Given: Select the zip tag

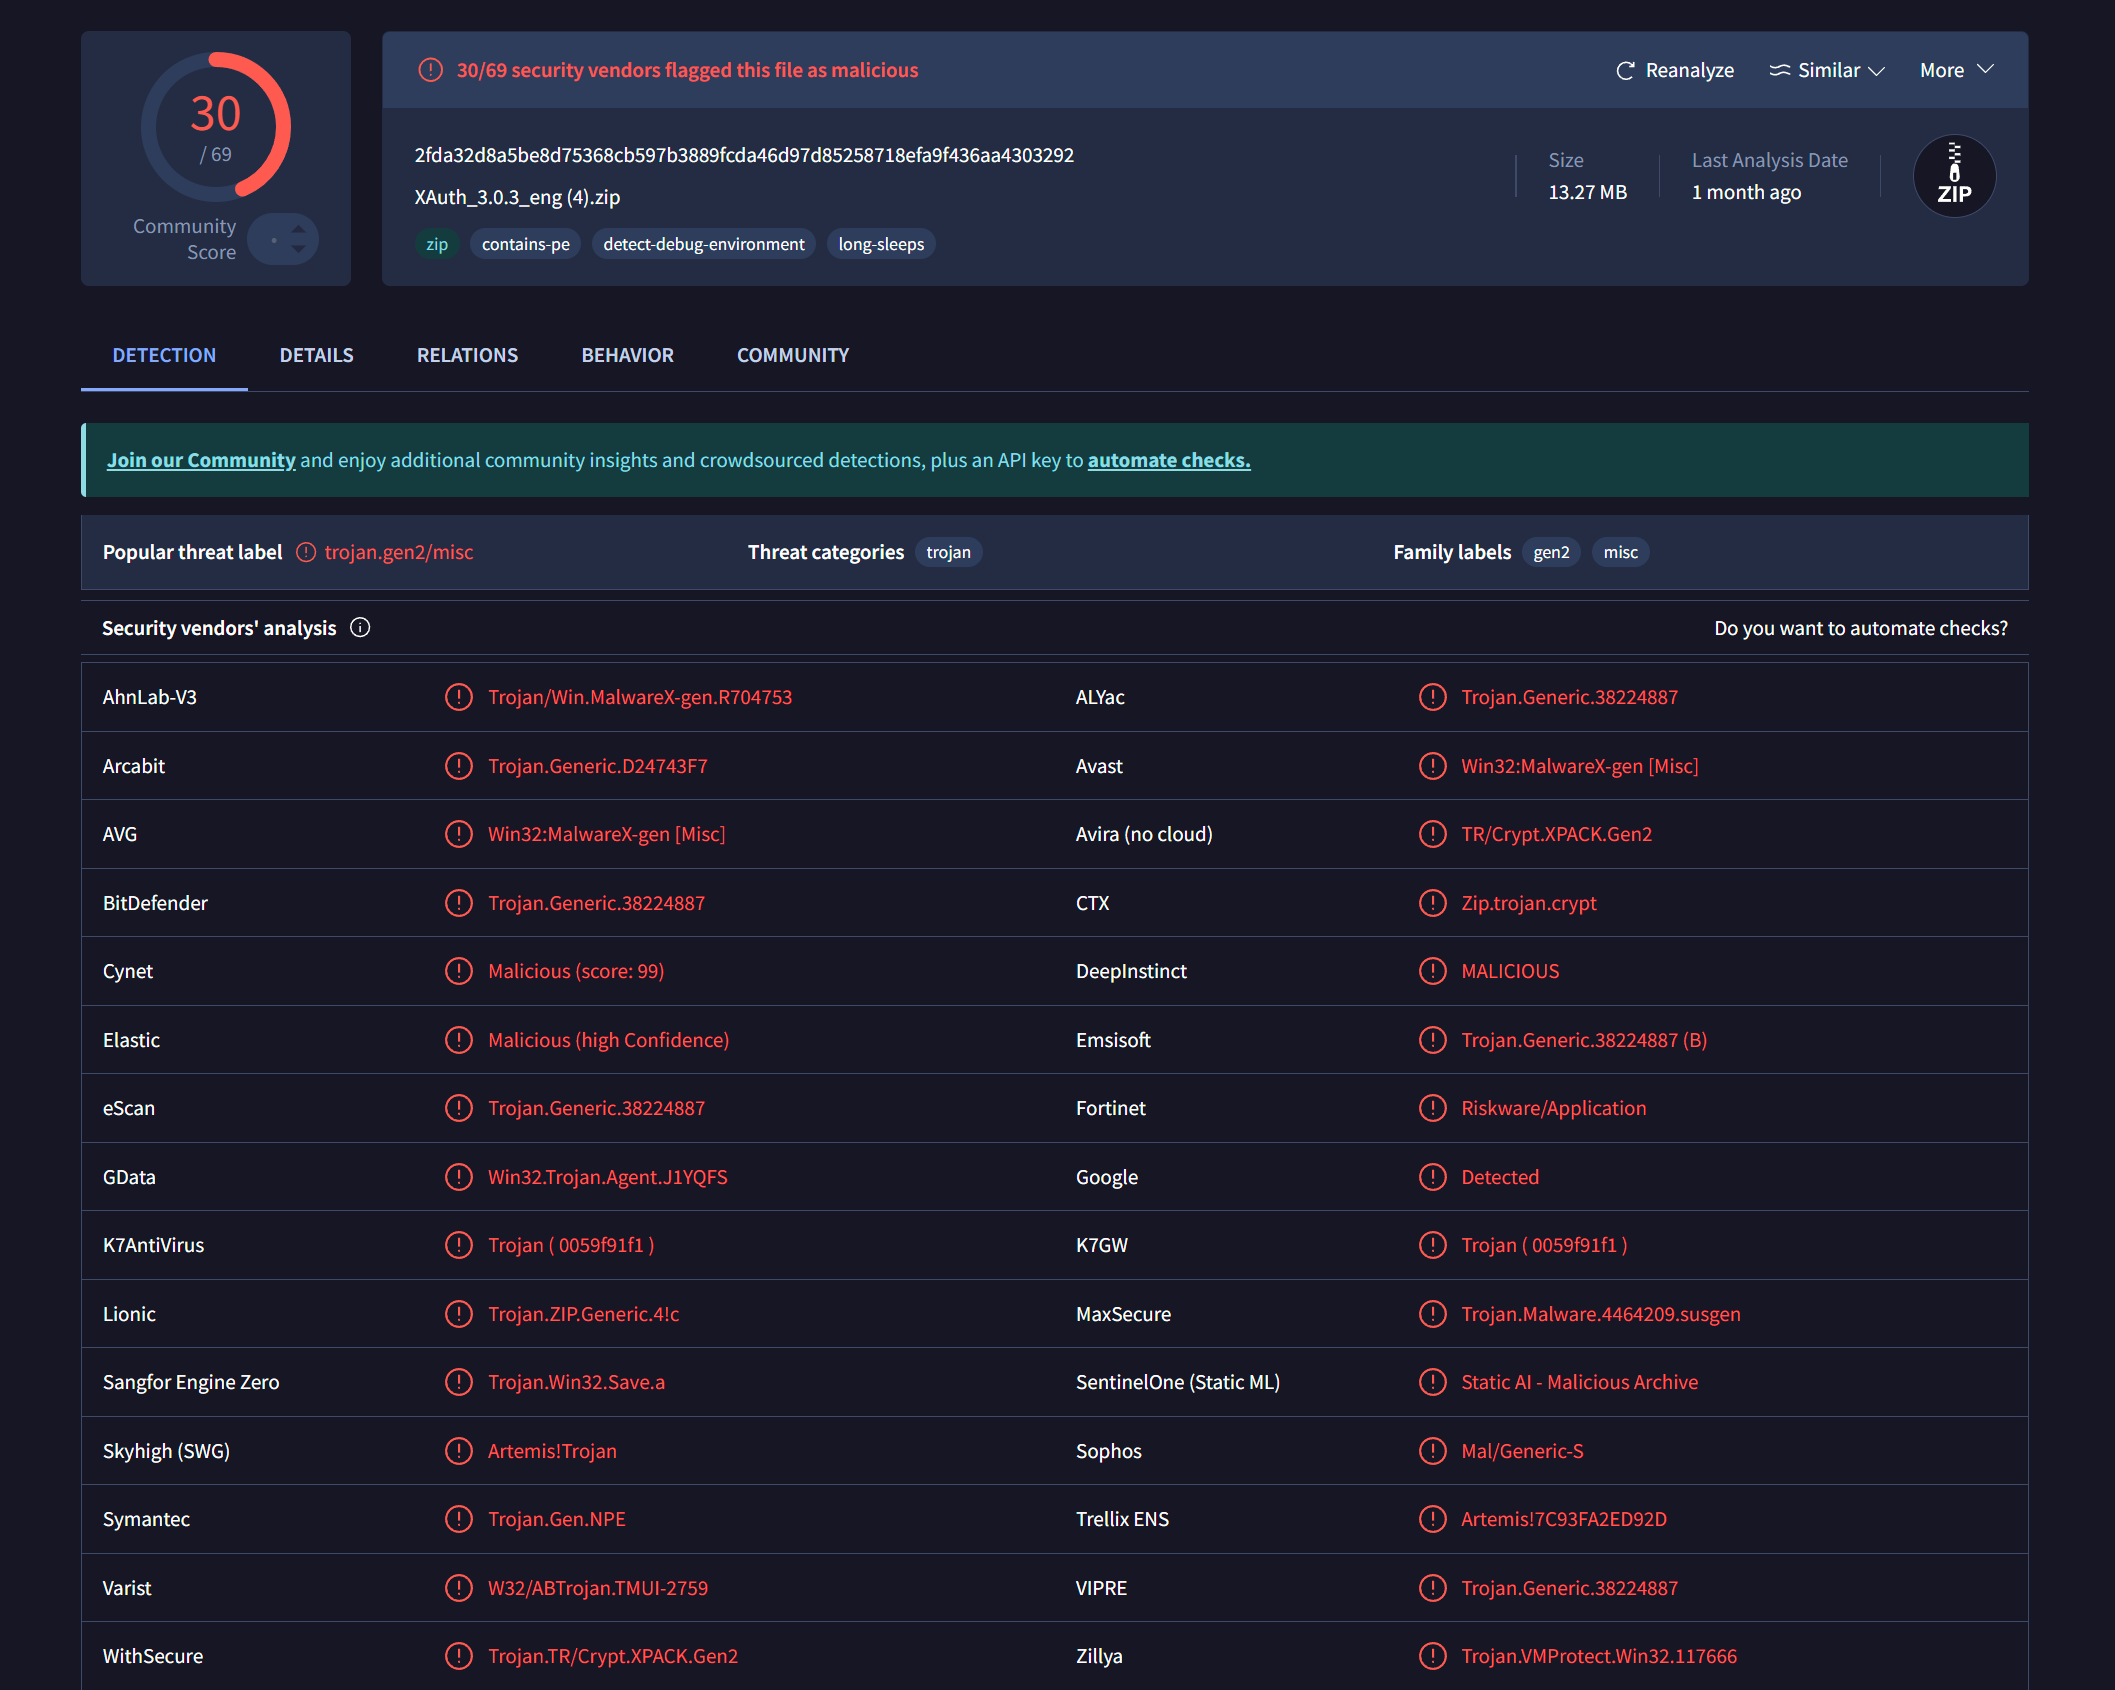Looking at the screenshot, I should [x=437, y=244].
